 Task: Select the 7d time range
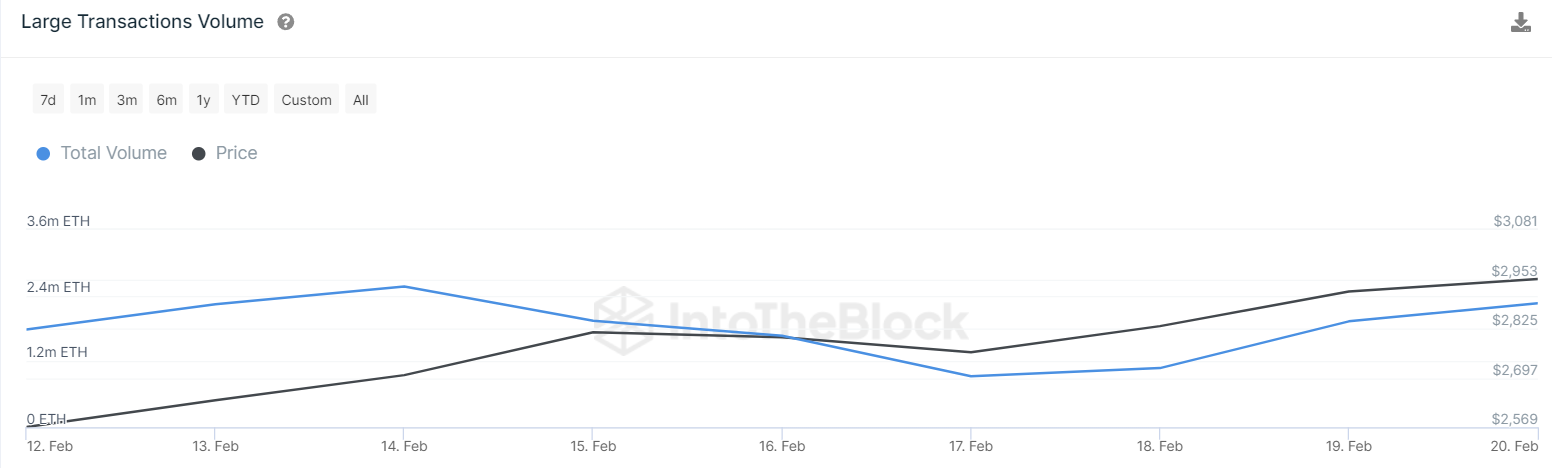coord(47,100)
